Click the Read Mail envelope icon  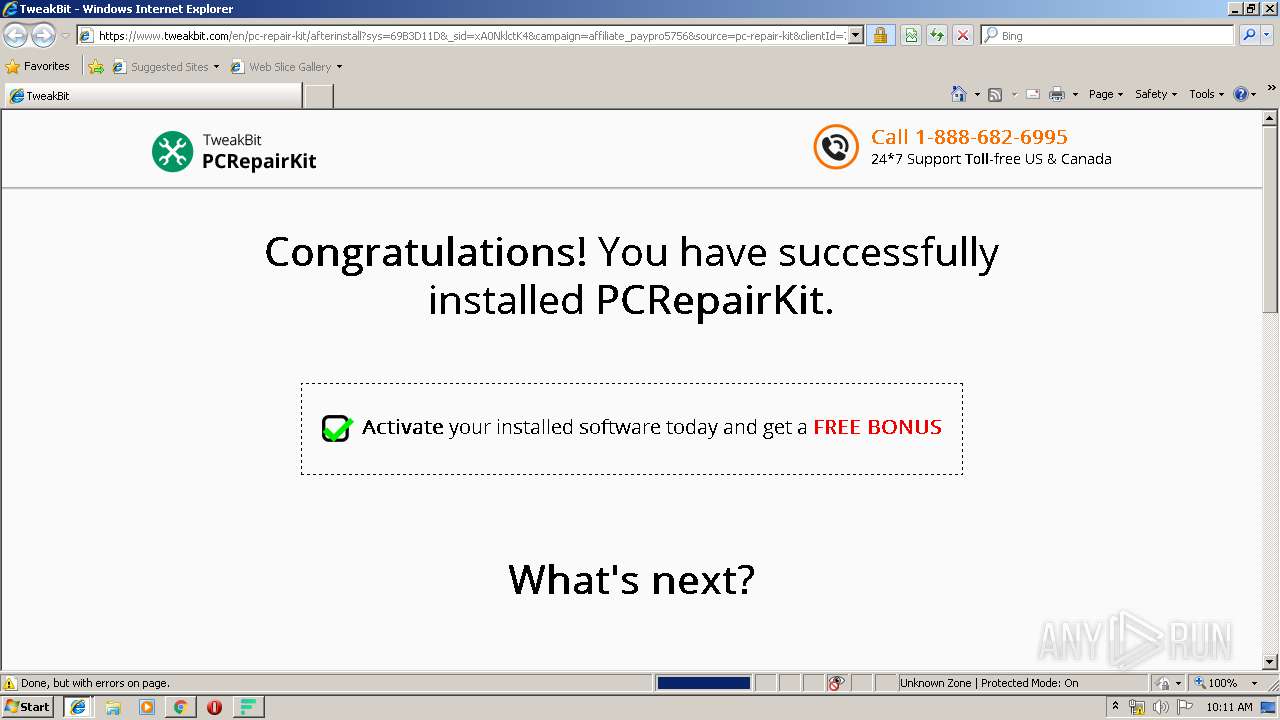point(1033,94)
